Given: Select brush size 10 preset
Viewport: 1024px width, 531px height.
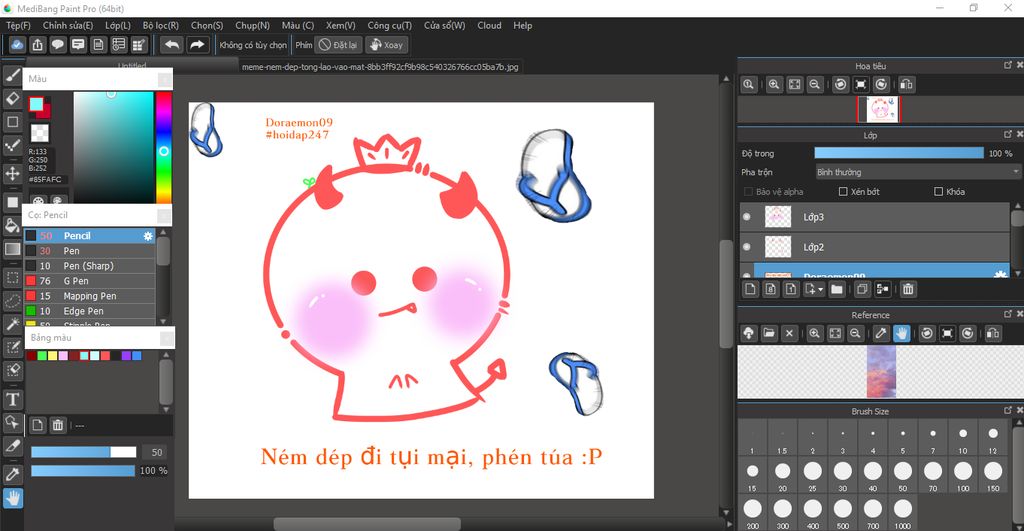Looking at the screenshot, I should pos(963,438).
